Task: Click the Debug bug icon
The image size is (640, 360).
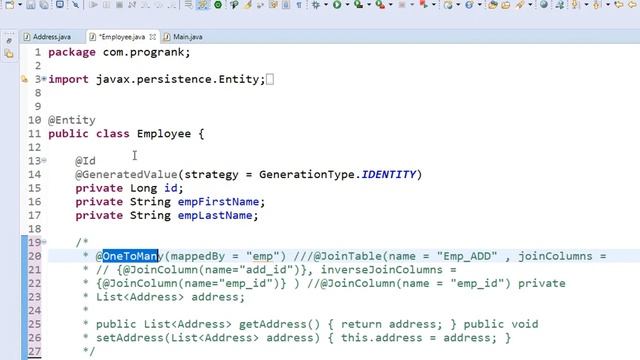Action: pyautogui.click(x=316, y=4)
